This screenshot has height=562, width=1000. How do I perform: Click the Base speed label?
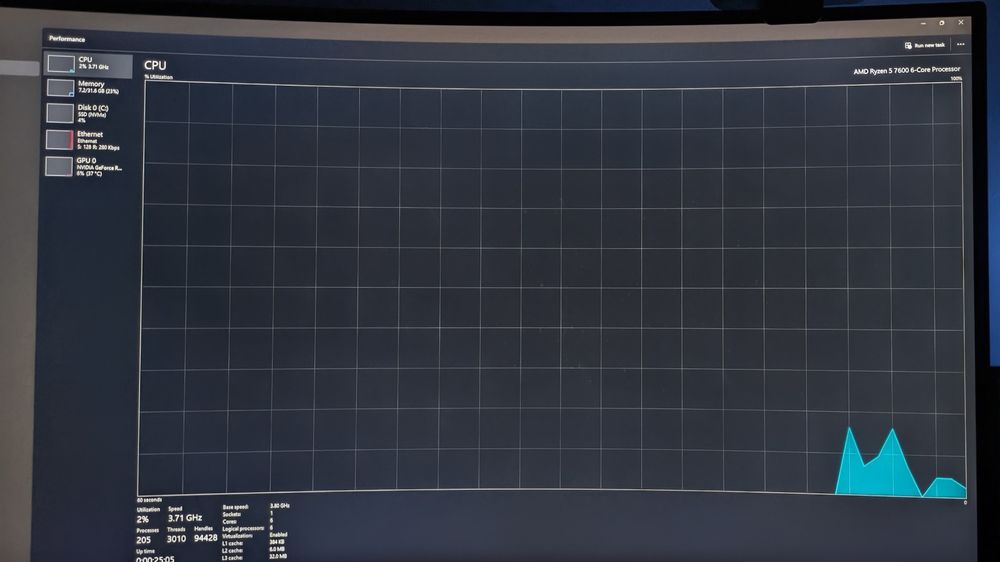(x=235, y=507)
